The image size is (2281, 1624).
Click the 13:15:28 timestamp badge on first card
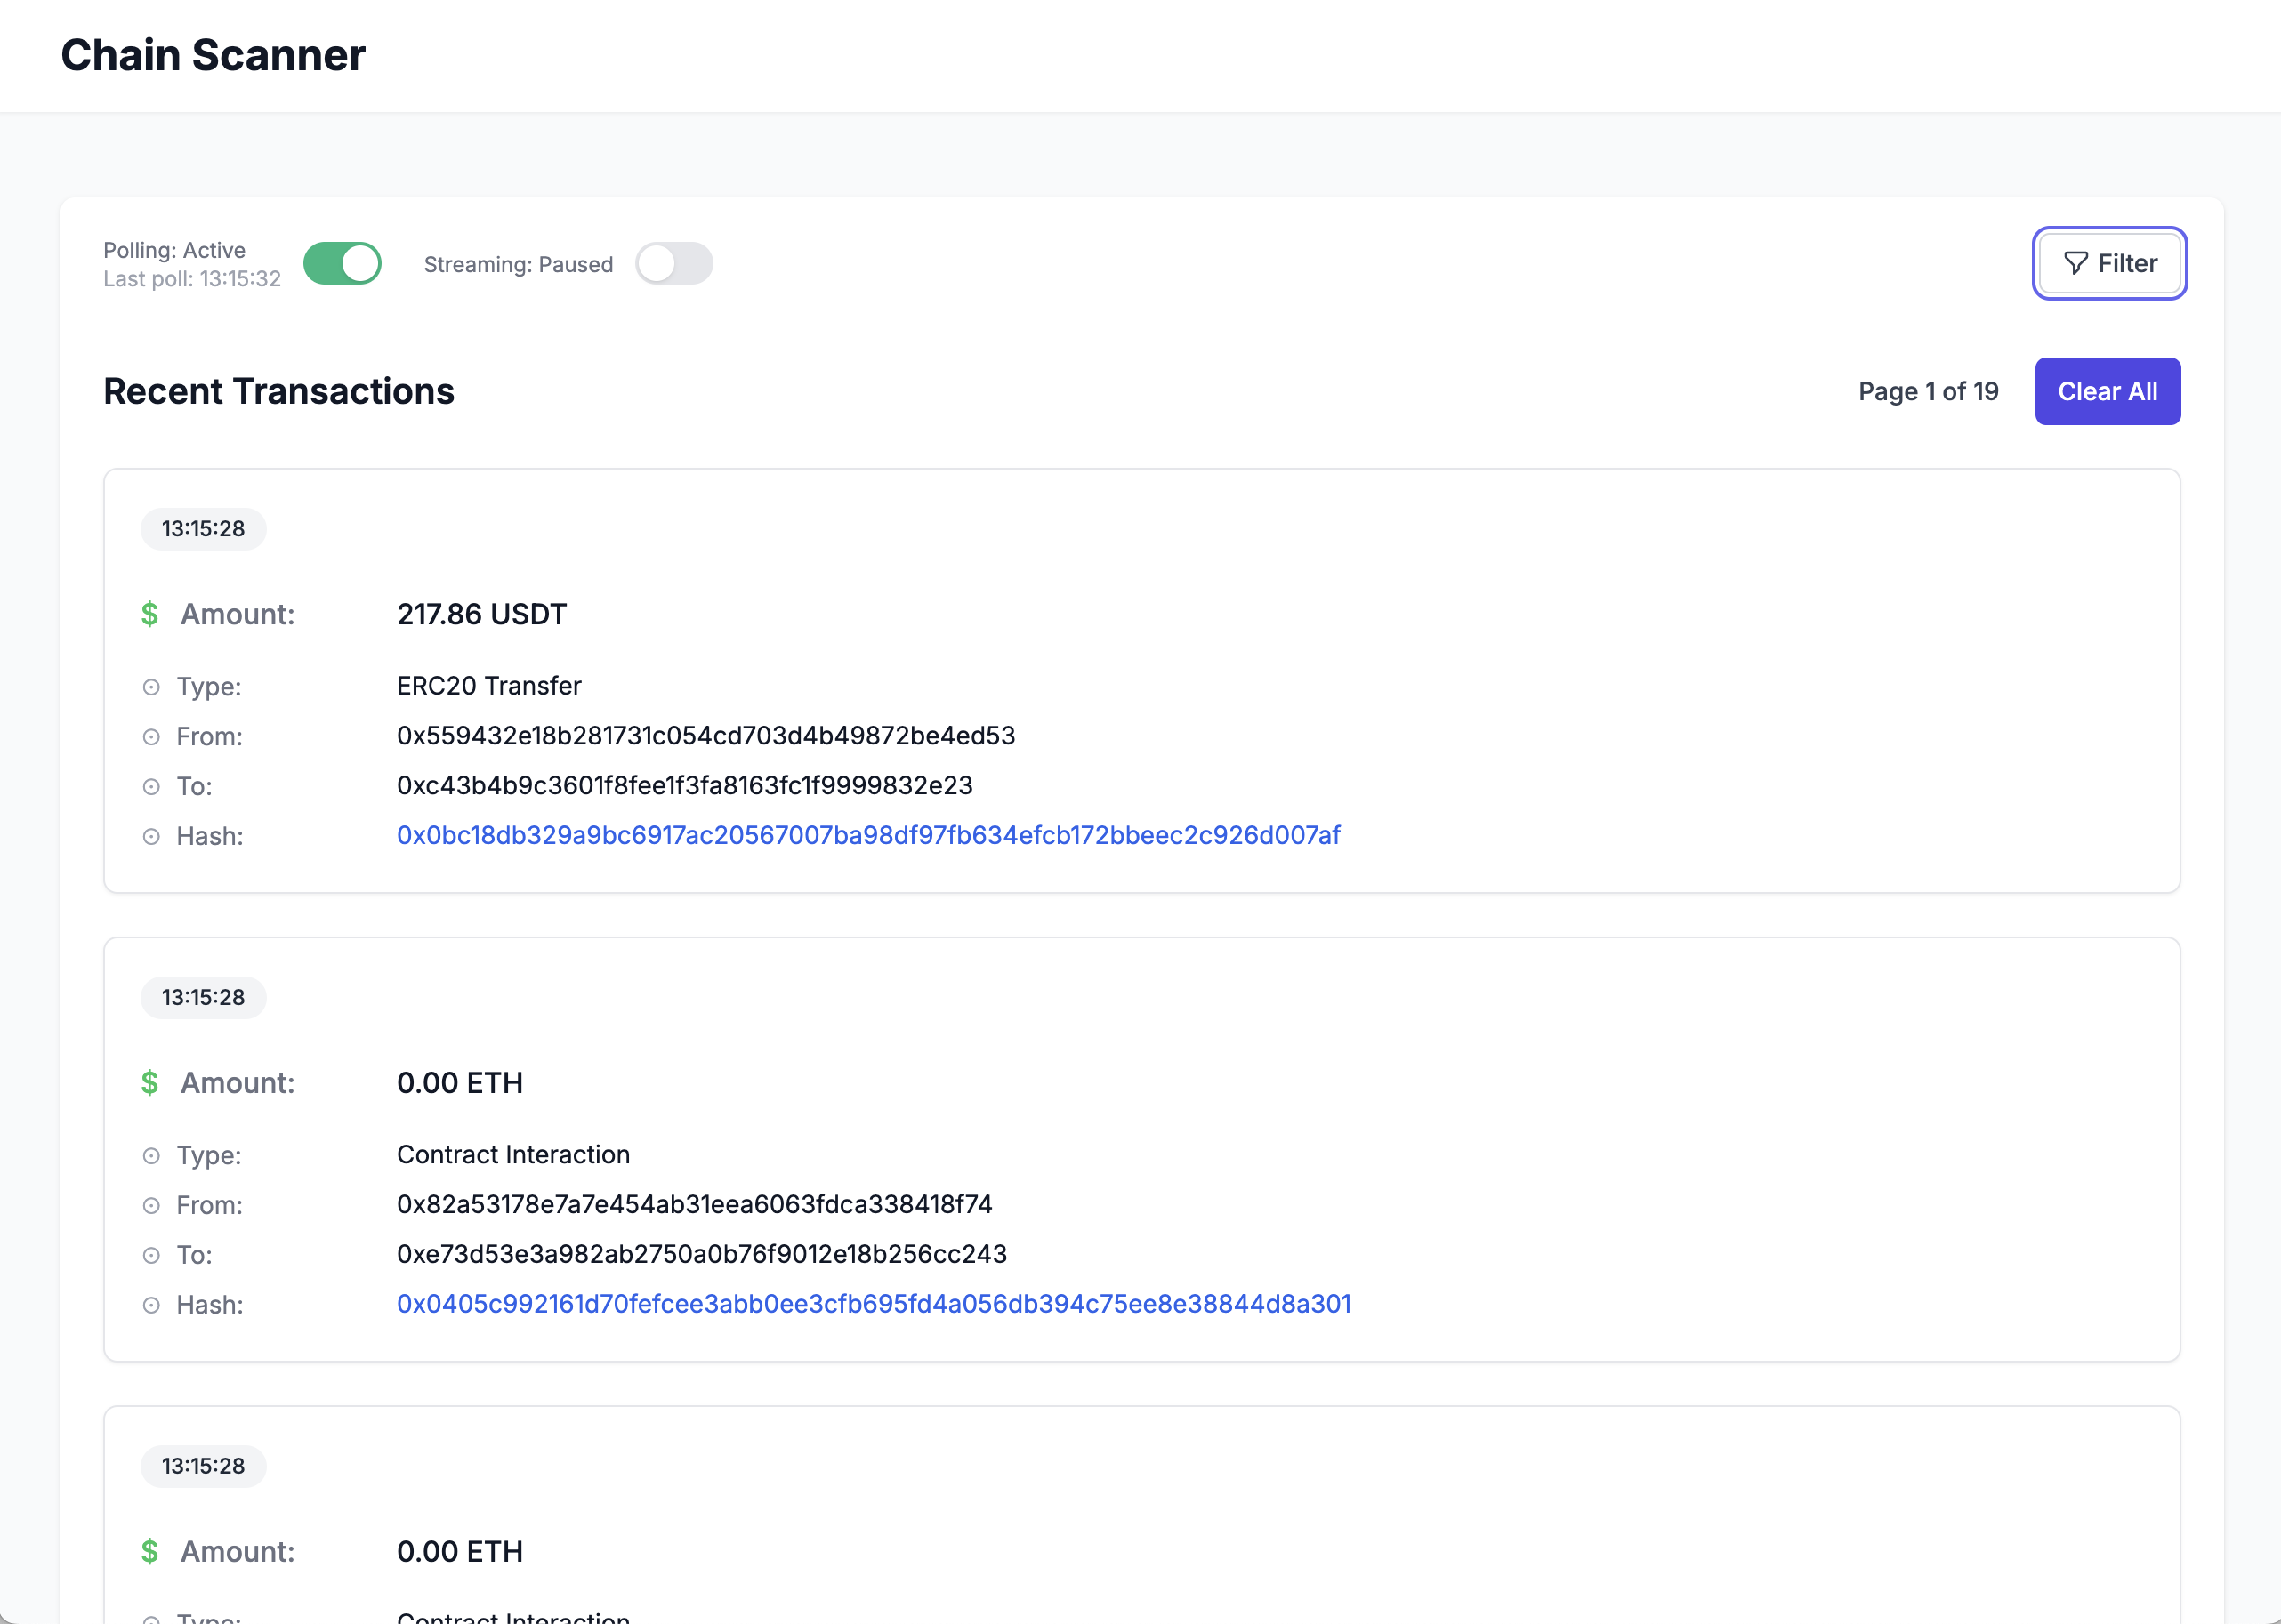pos(203,529)
